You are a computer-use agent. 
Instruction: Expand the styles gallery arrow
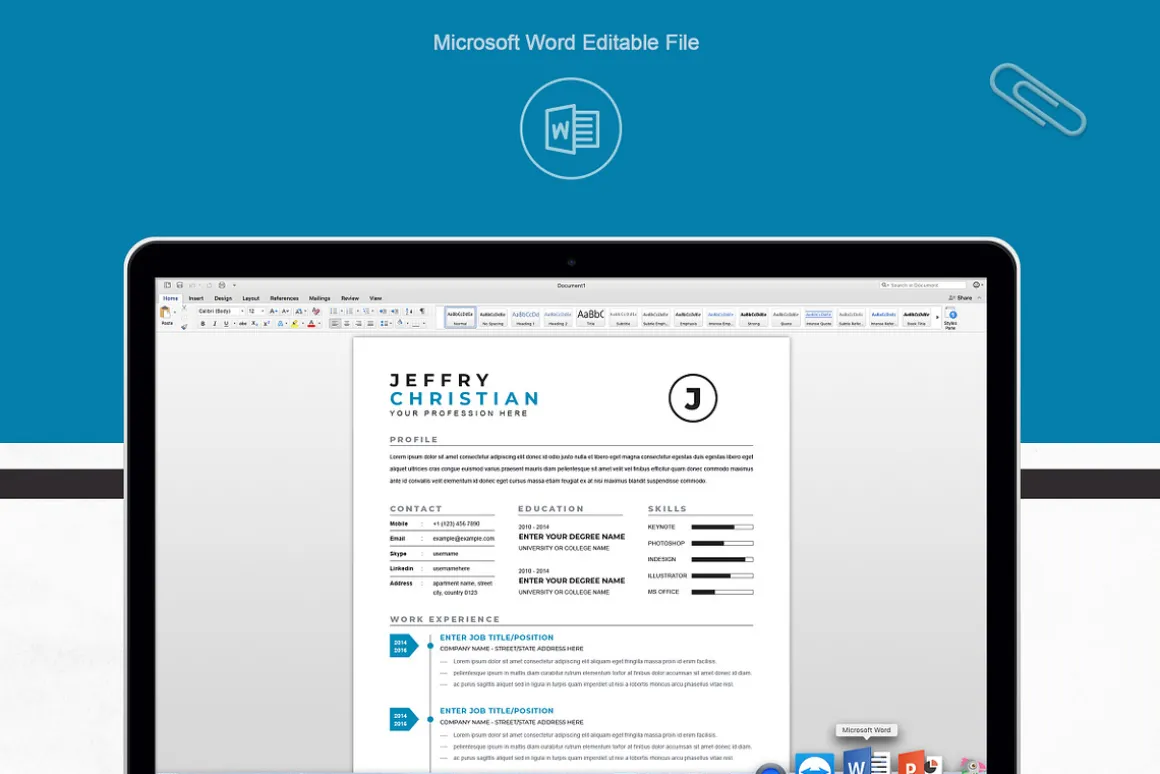pyautogui.click(x=937, y=317)
